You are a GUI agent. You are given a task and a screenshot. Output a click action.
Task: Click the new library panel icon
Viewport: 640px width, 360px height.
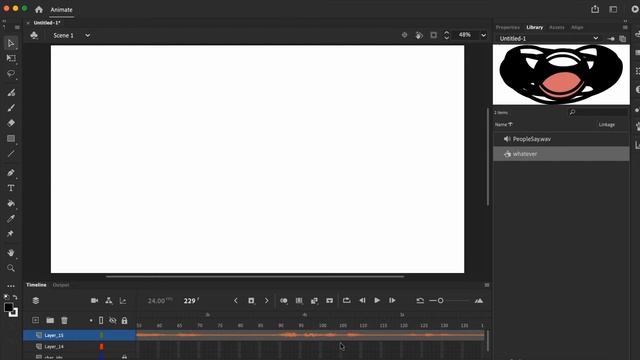point(622,39)
